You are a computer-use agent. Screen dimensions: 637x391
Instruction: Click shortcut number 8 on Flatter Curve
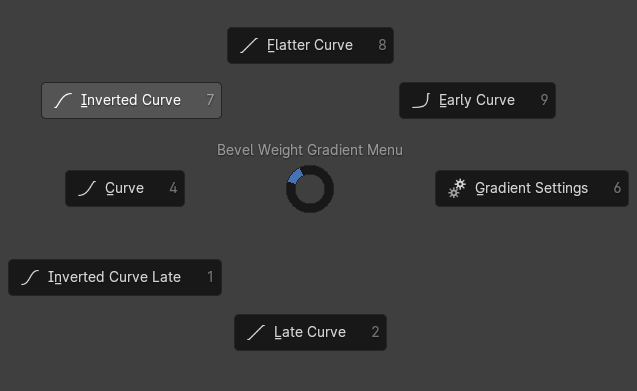pos(382,45)
